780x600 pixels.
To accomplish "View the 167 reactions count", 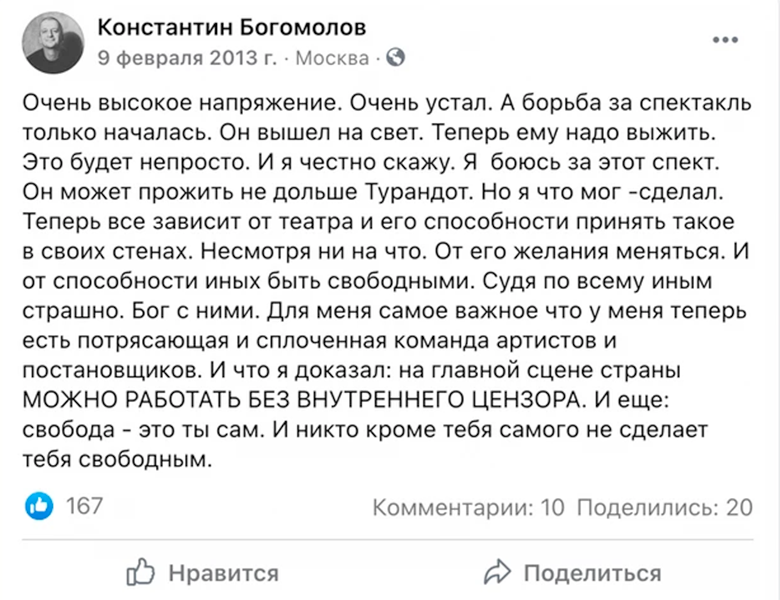I will click(84, 506).
